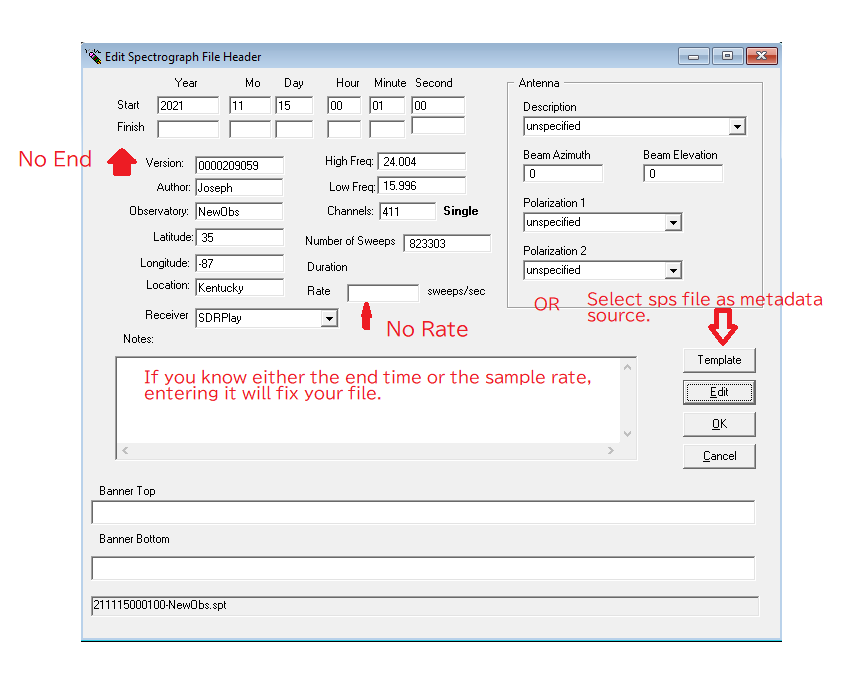Minimize the Edit Spectrograph File Header window
851x689 pixels.
tap(694, 56)
